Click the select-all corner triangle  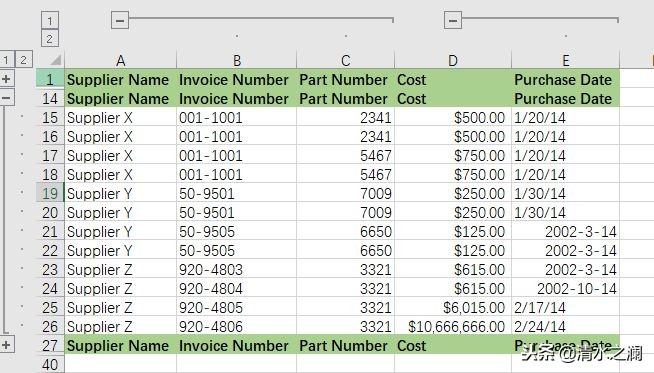[55, 60]
